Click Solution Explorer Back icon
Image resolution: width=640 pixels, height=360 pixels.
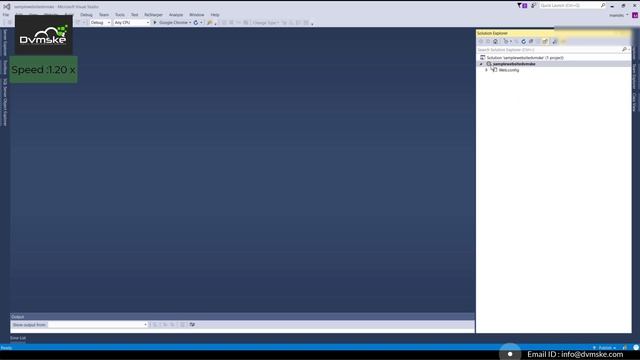pos(480,41)
